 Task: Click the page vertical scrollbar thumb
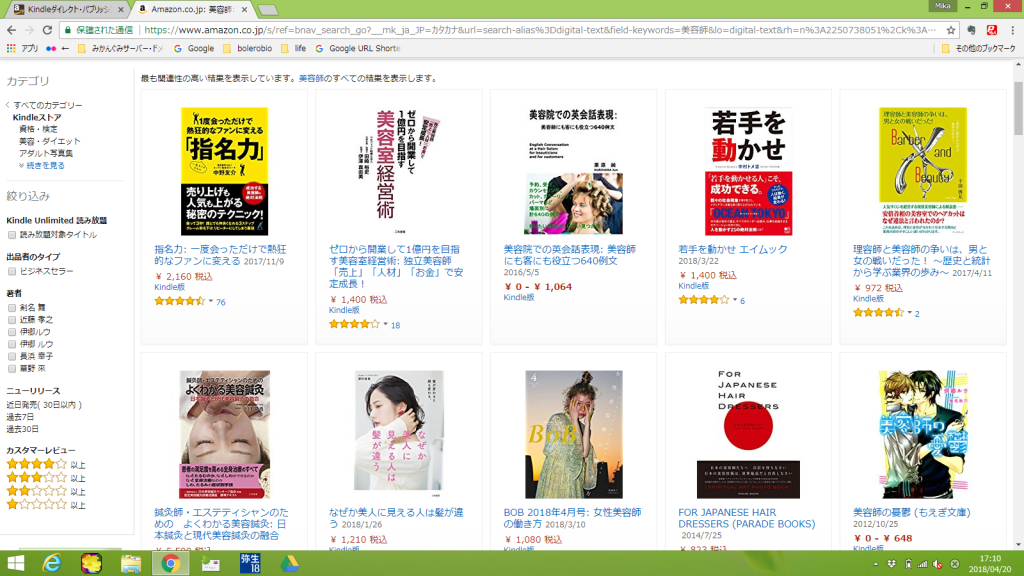click(1018, 108)
